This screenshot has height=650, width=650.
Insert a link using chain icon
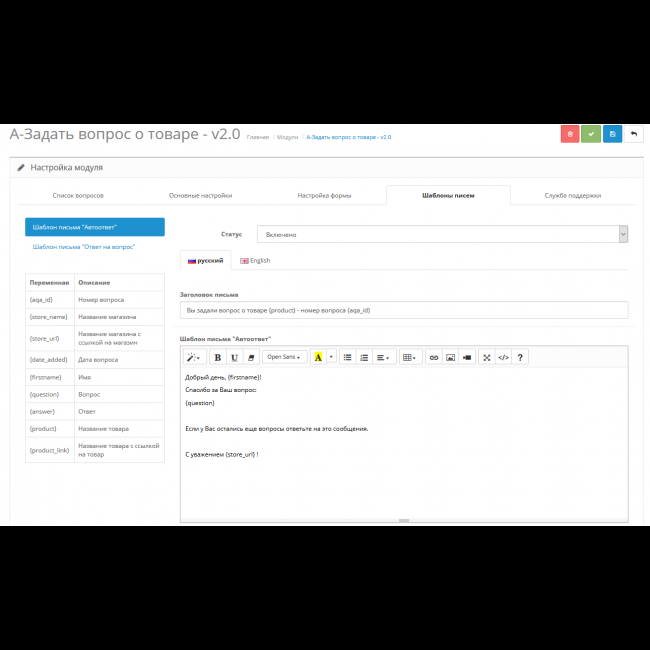tap(433, 357)
